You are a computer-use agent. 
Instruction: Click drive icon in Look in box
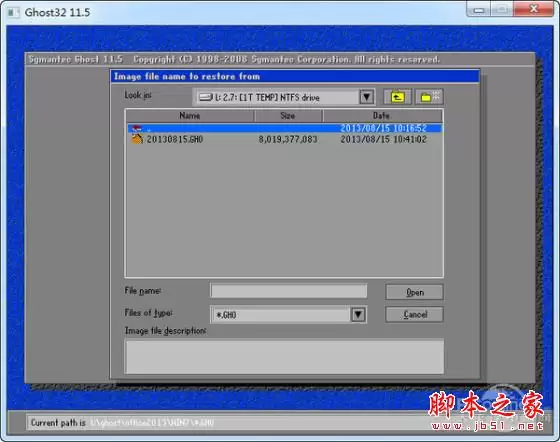[206, 97]
